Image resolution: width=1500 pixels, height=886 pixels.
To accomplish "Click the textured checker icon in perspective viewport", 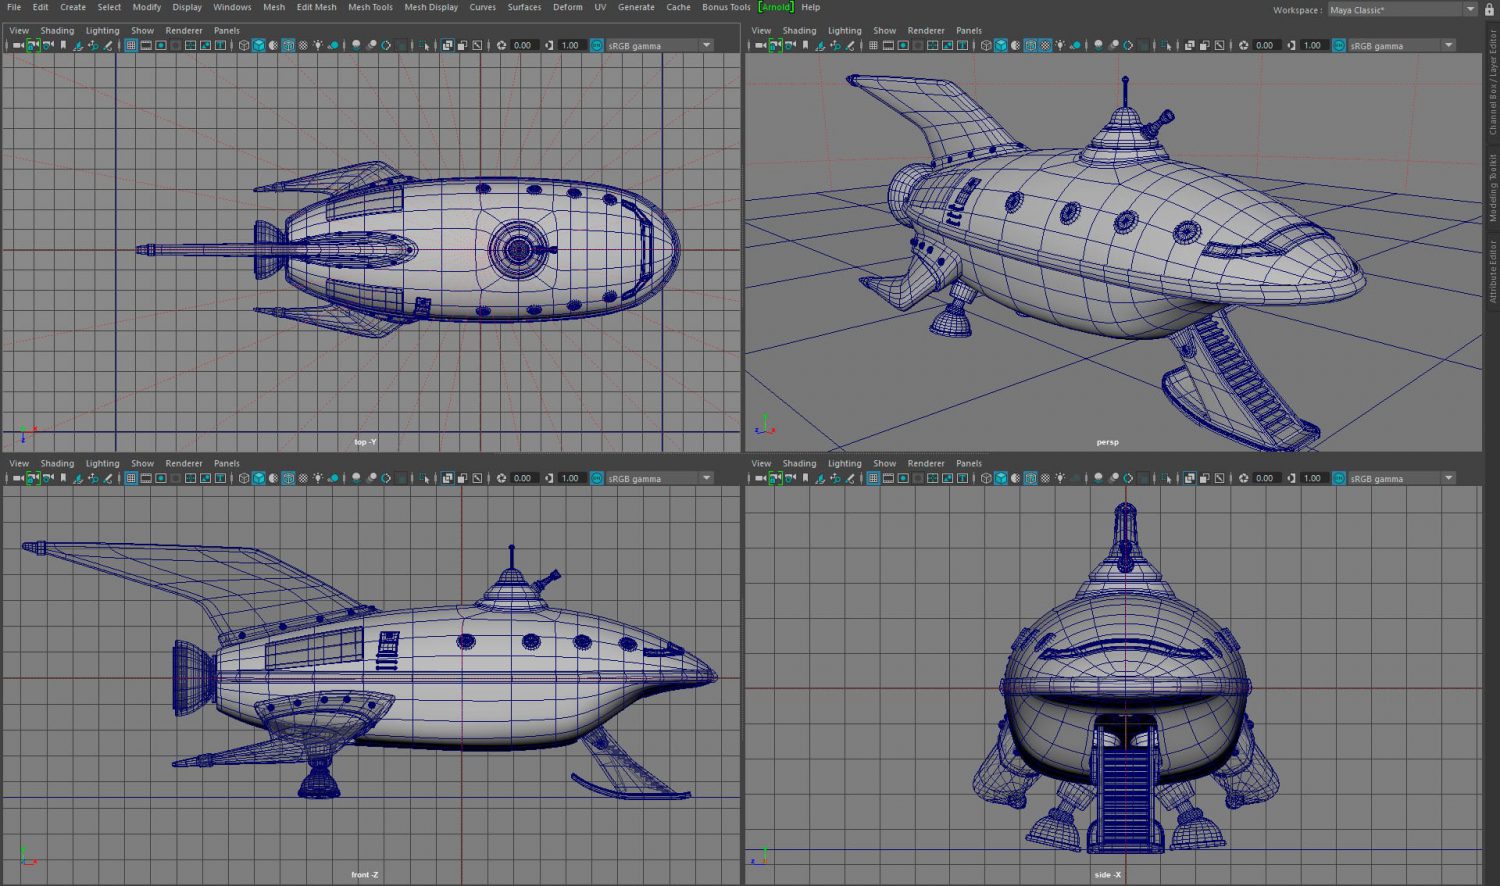I will pyautogui.click(x=1046, y=45).
